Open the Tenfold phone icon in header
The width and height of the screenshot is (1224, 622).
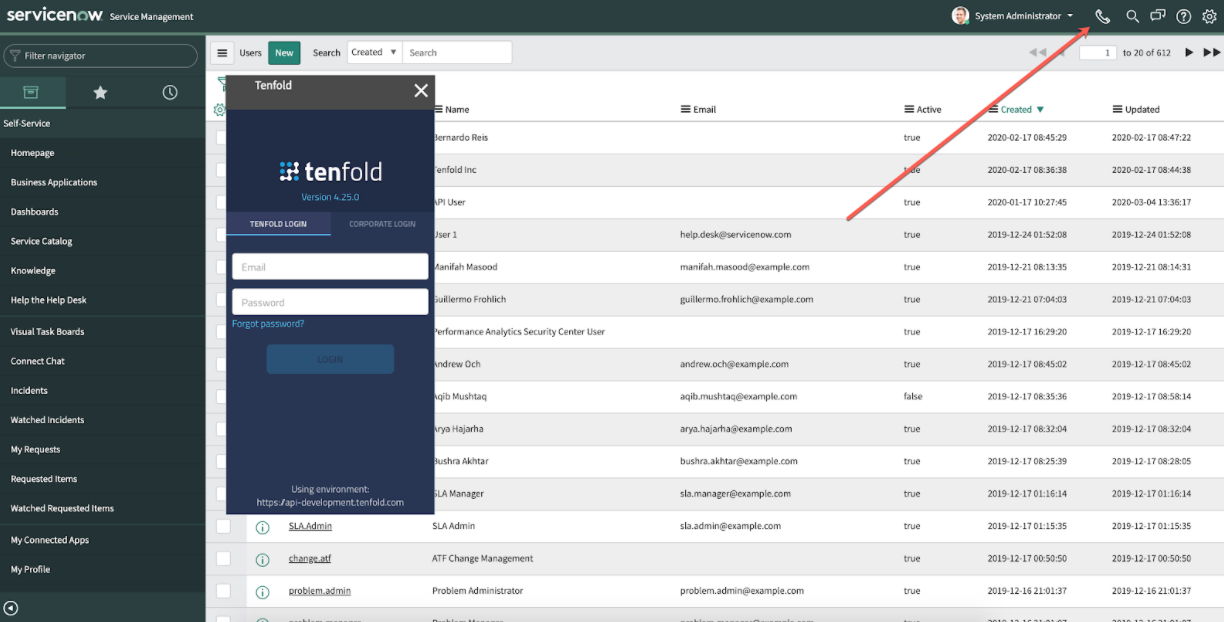point(1103,16)
